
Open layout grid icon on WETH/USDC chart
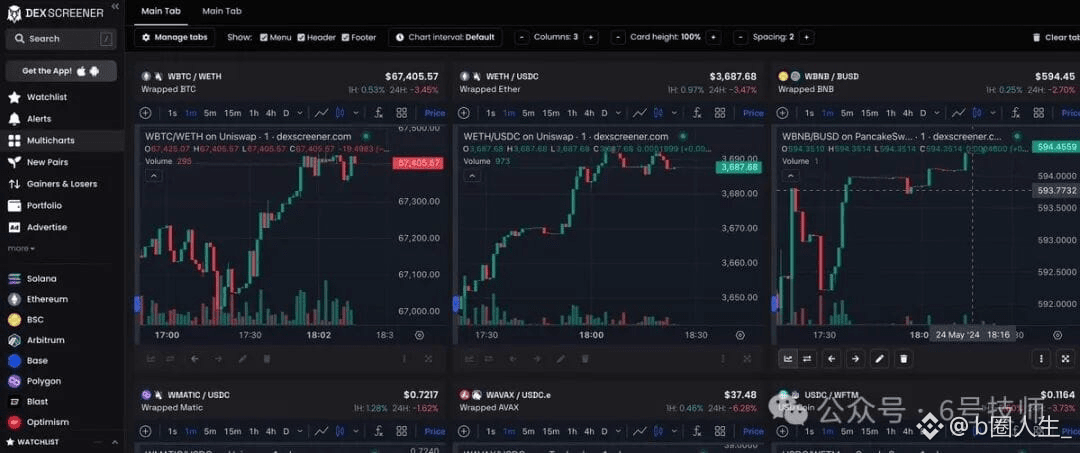pos(720,113)
